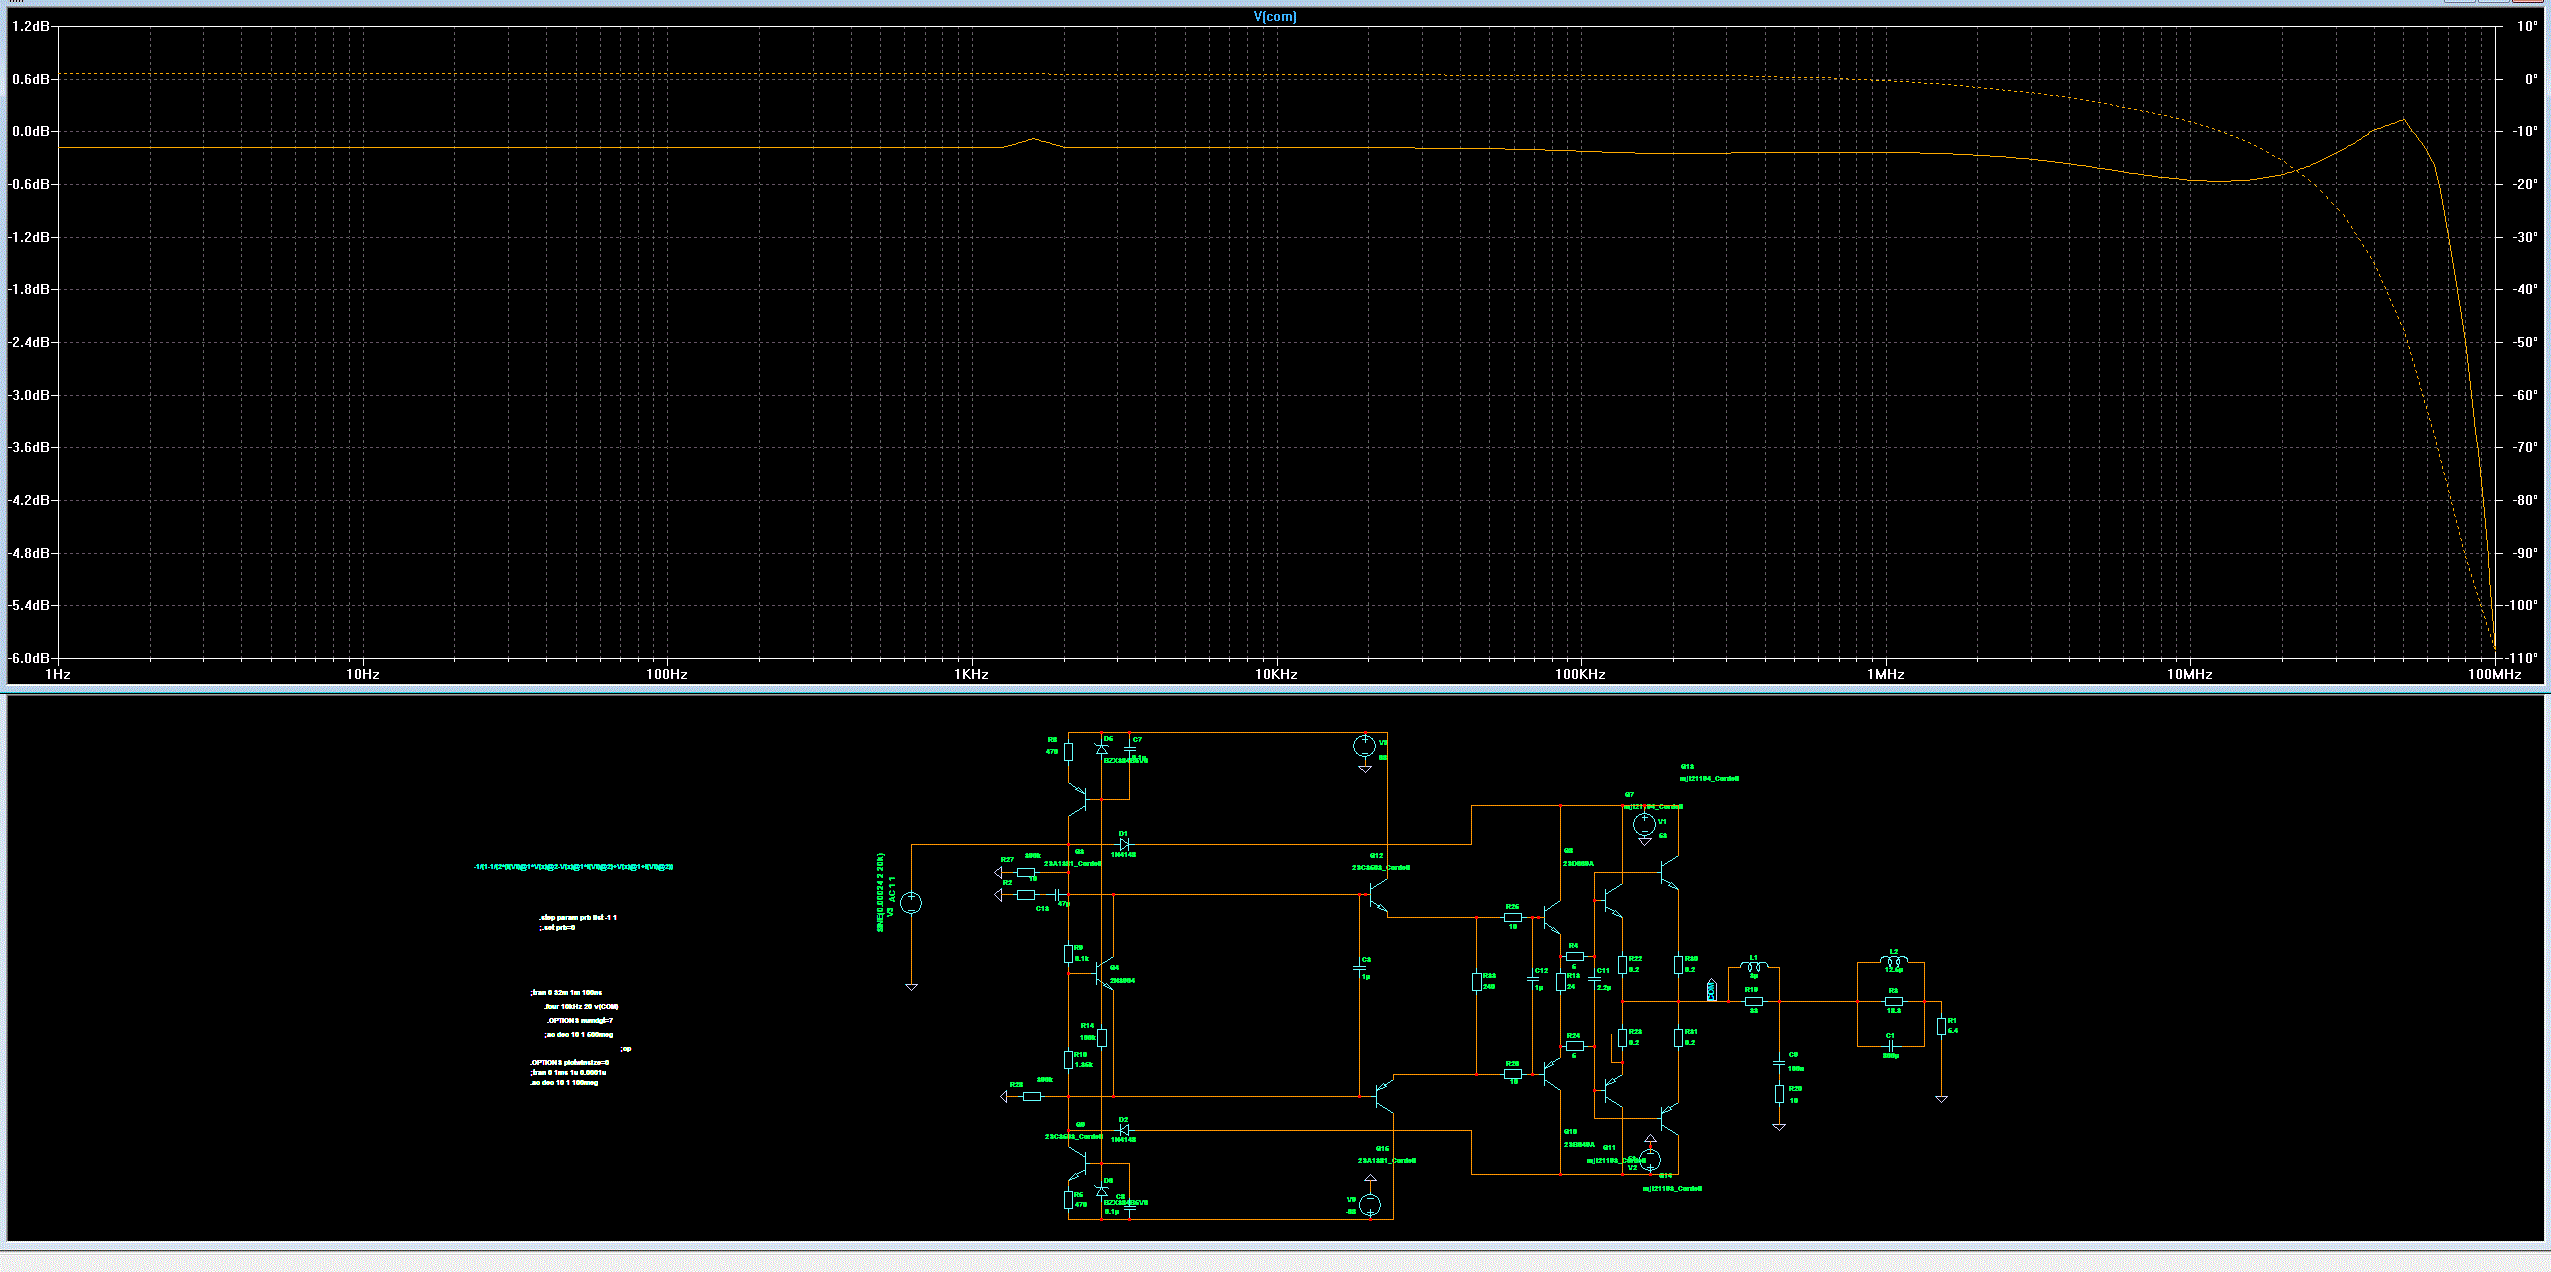Select voltage source V3 in the schematic
Screen dimensions: 2551x1272
(911, 904)
